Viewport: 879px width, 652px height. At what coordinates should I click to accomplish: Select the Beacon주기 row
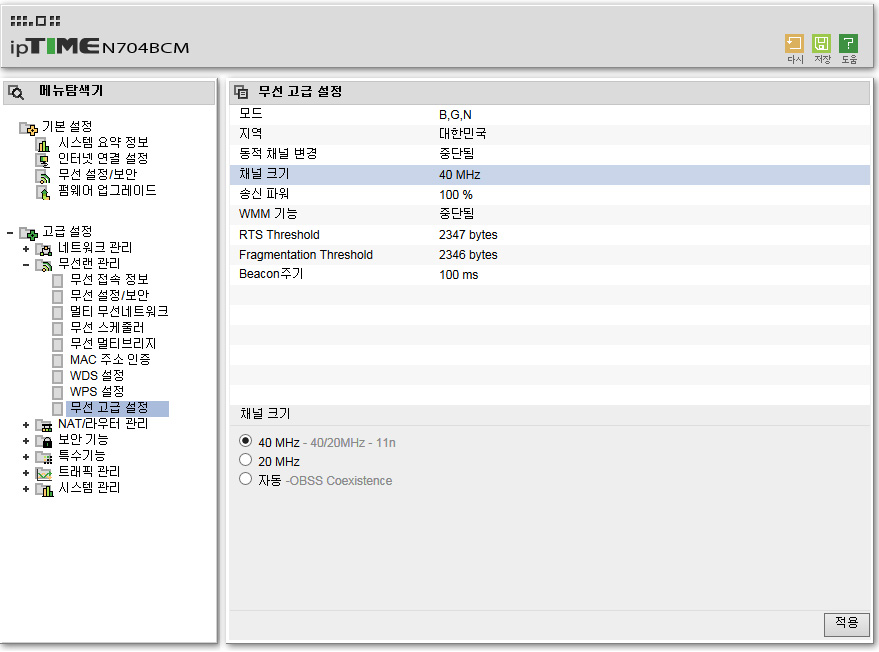click(549, 274)
